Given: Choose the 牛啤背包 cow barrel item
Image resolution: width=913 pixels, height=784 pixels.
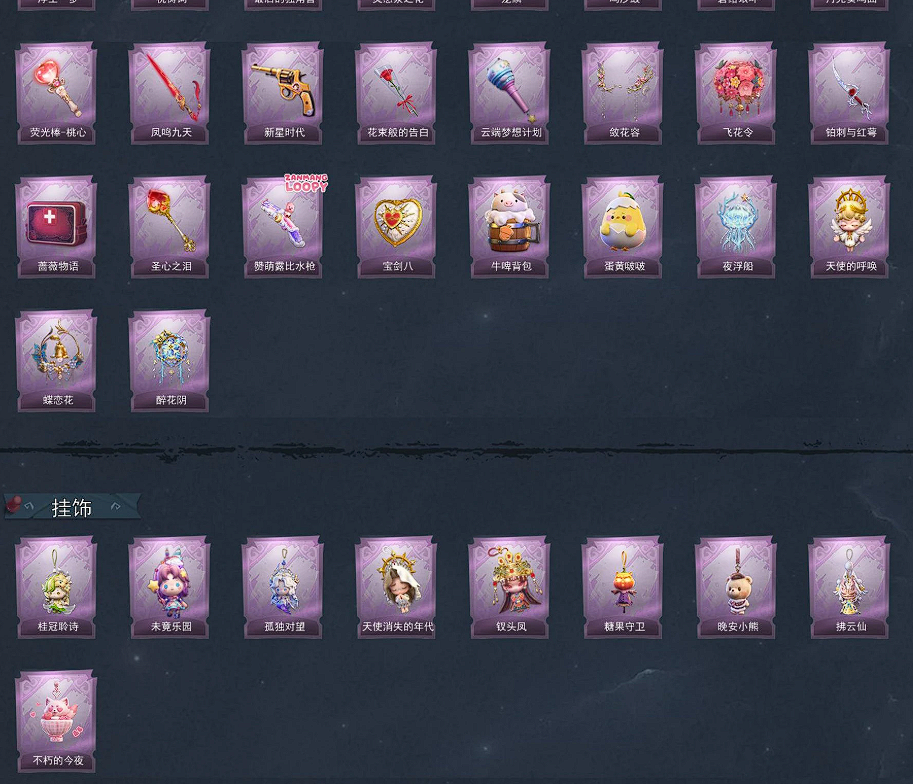Looking at the screenshot, I should click(x=509, y=227).
